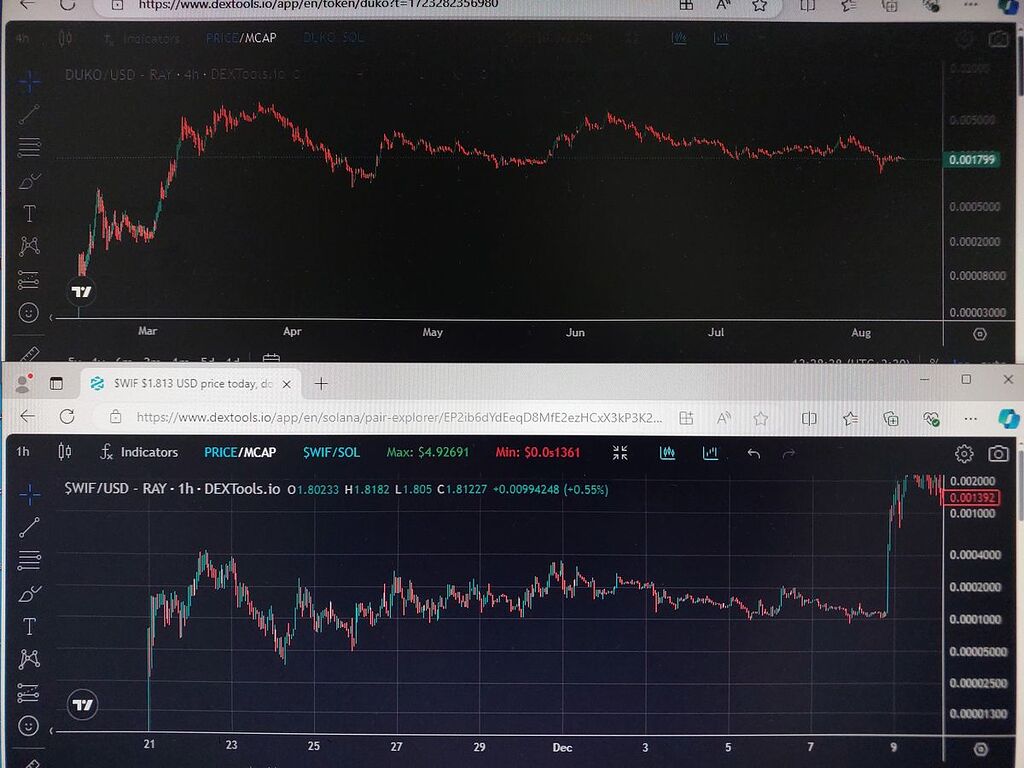Open the price scale settings in the $WIF chart corner

pos(980,749)
